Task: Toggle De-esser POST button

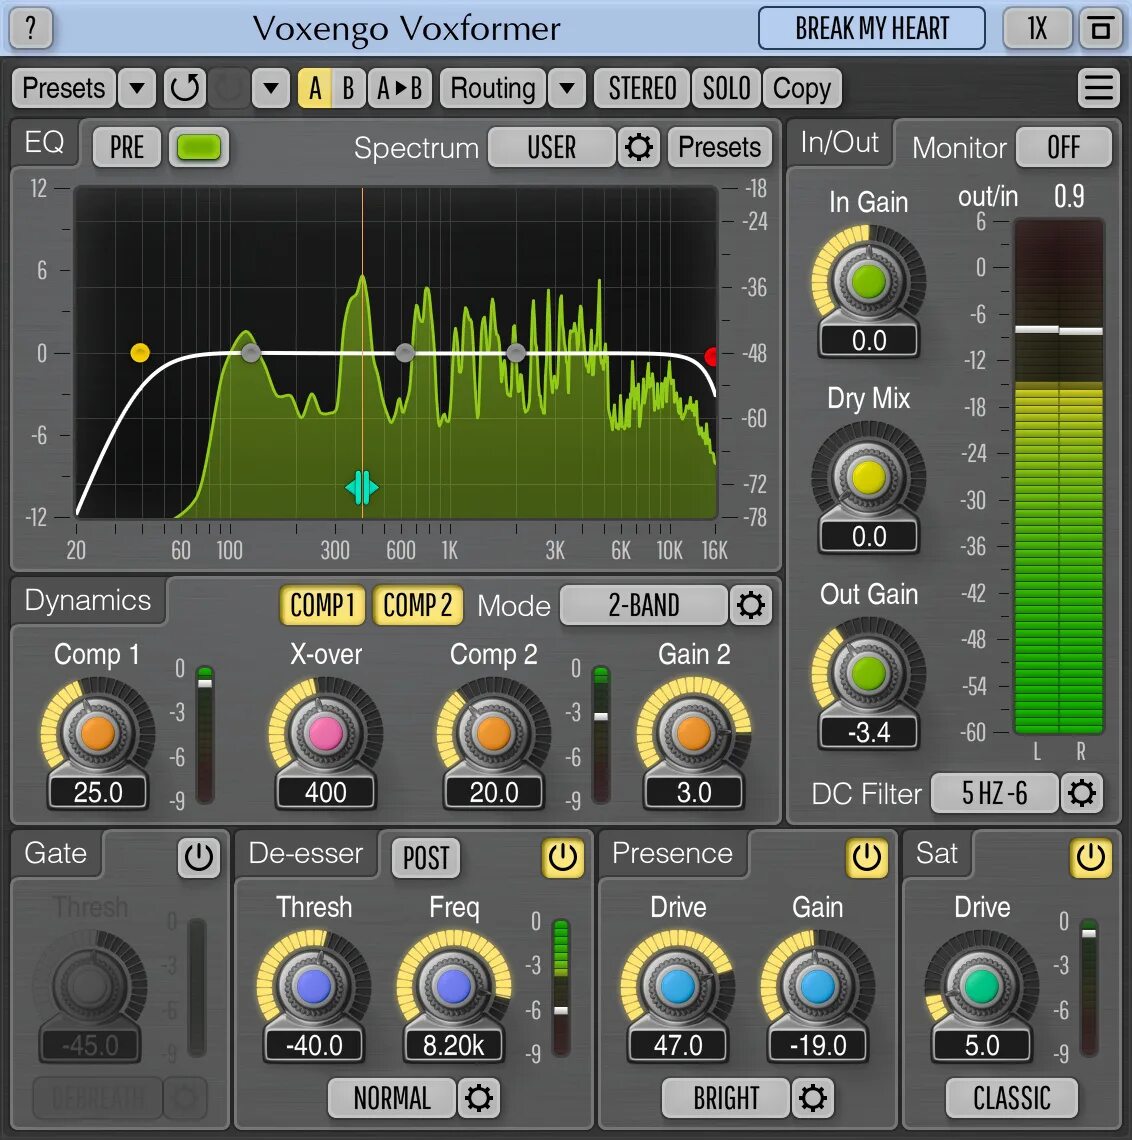Action: [x=426, y=858]
